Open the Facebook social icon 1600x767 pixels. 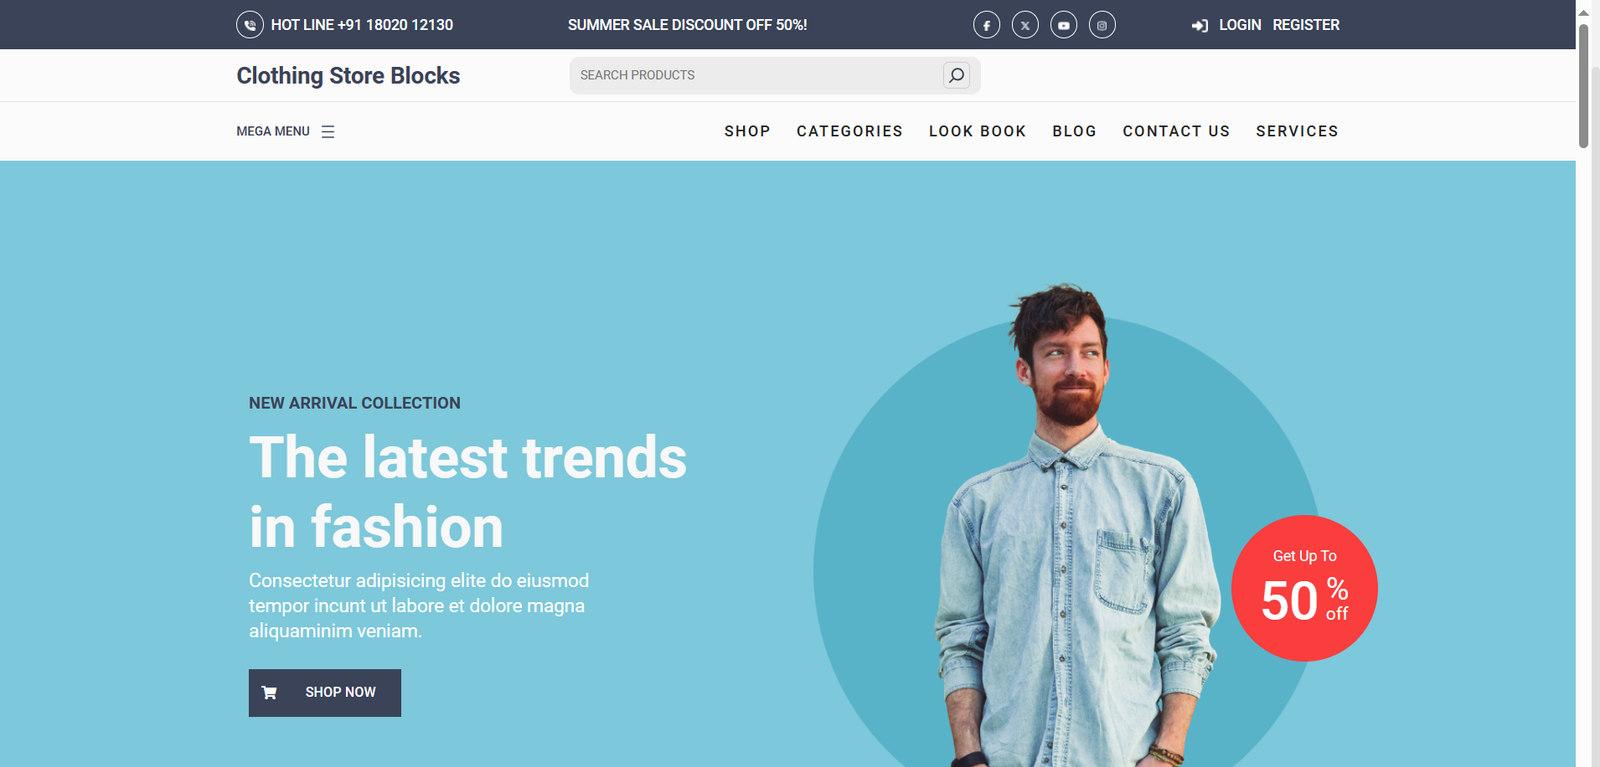tap(986, 25)
